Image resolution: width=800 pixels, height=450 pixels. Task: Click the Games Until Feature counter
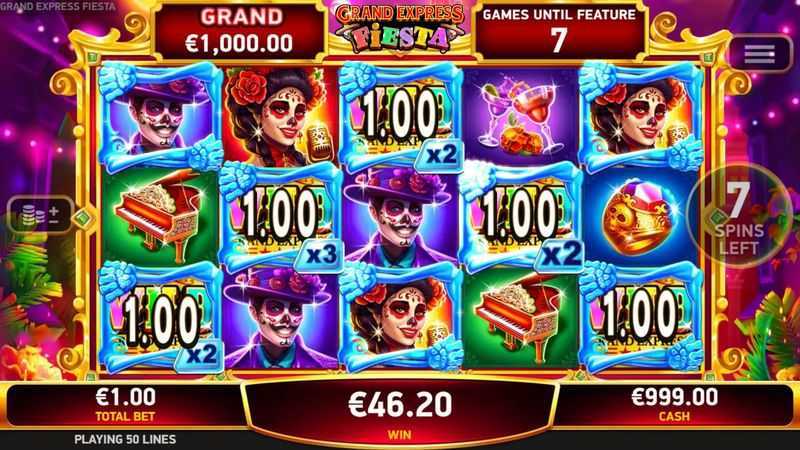[x=560, y=32]
